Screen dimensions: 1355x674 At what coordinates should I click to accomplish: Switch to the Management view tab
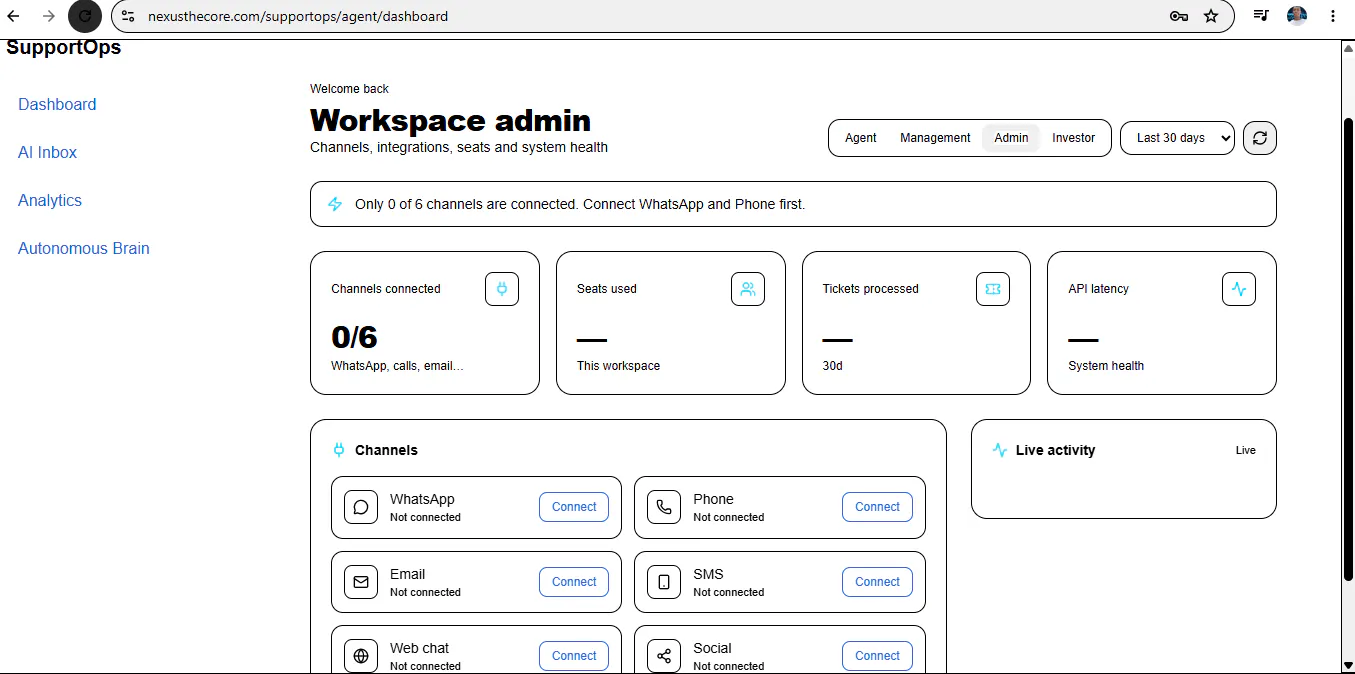click(935, 138)
